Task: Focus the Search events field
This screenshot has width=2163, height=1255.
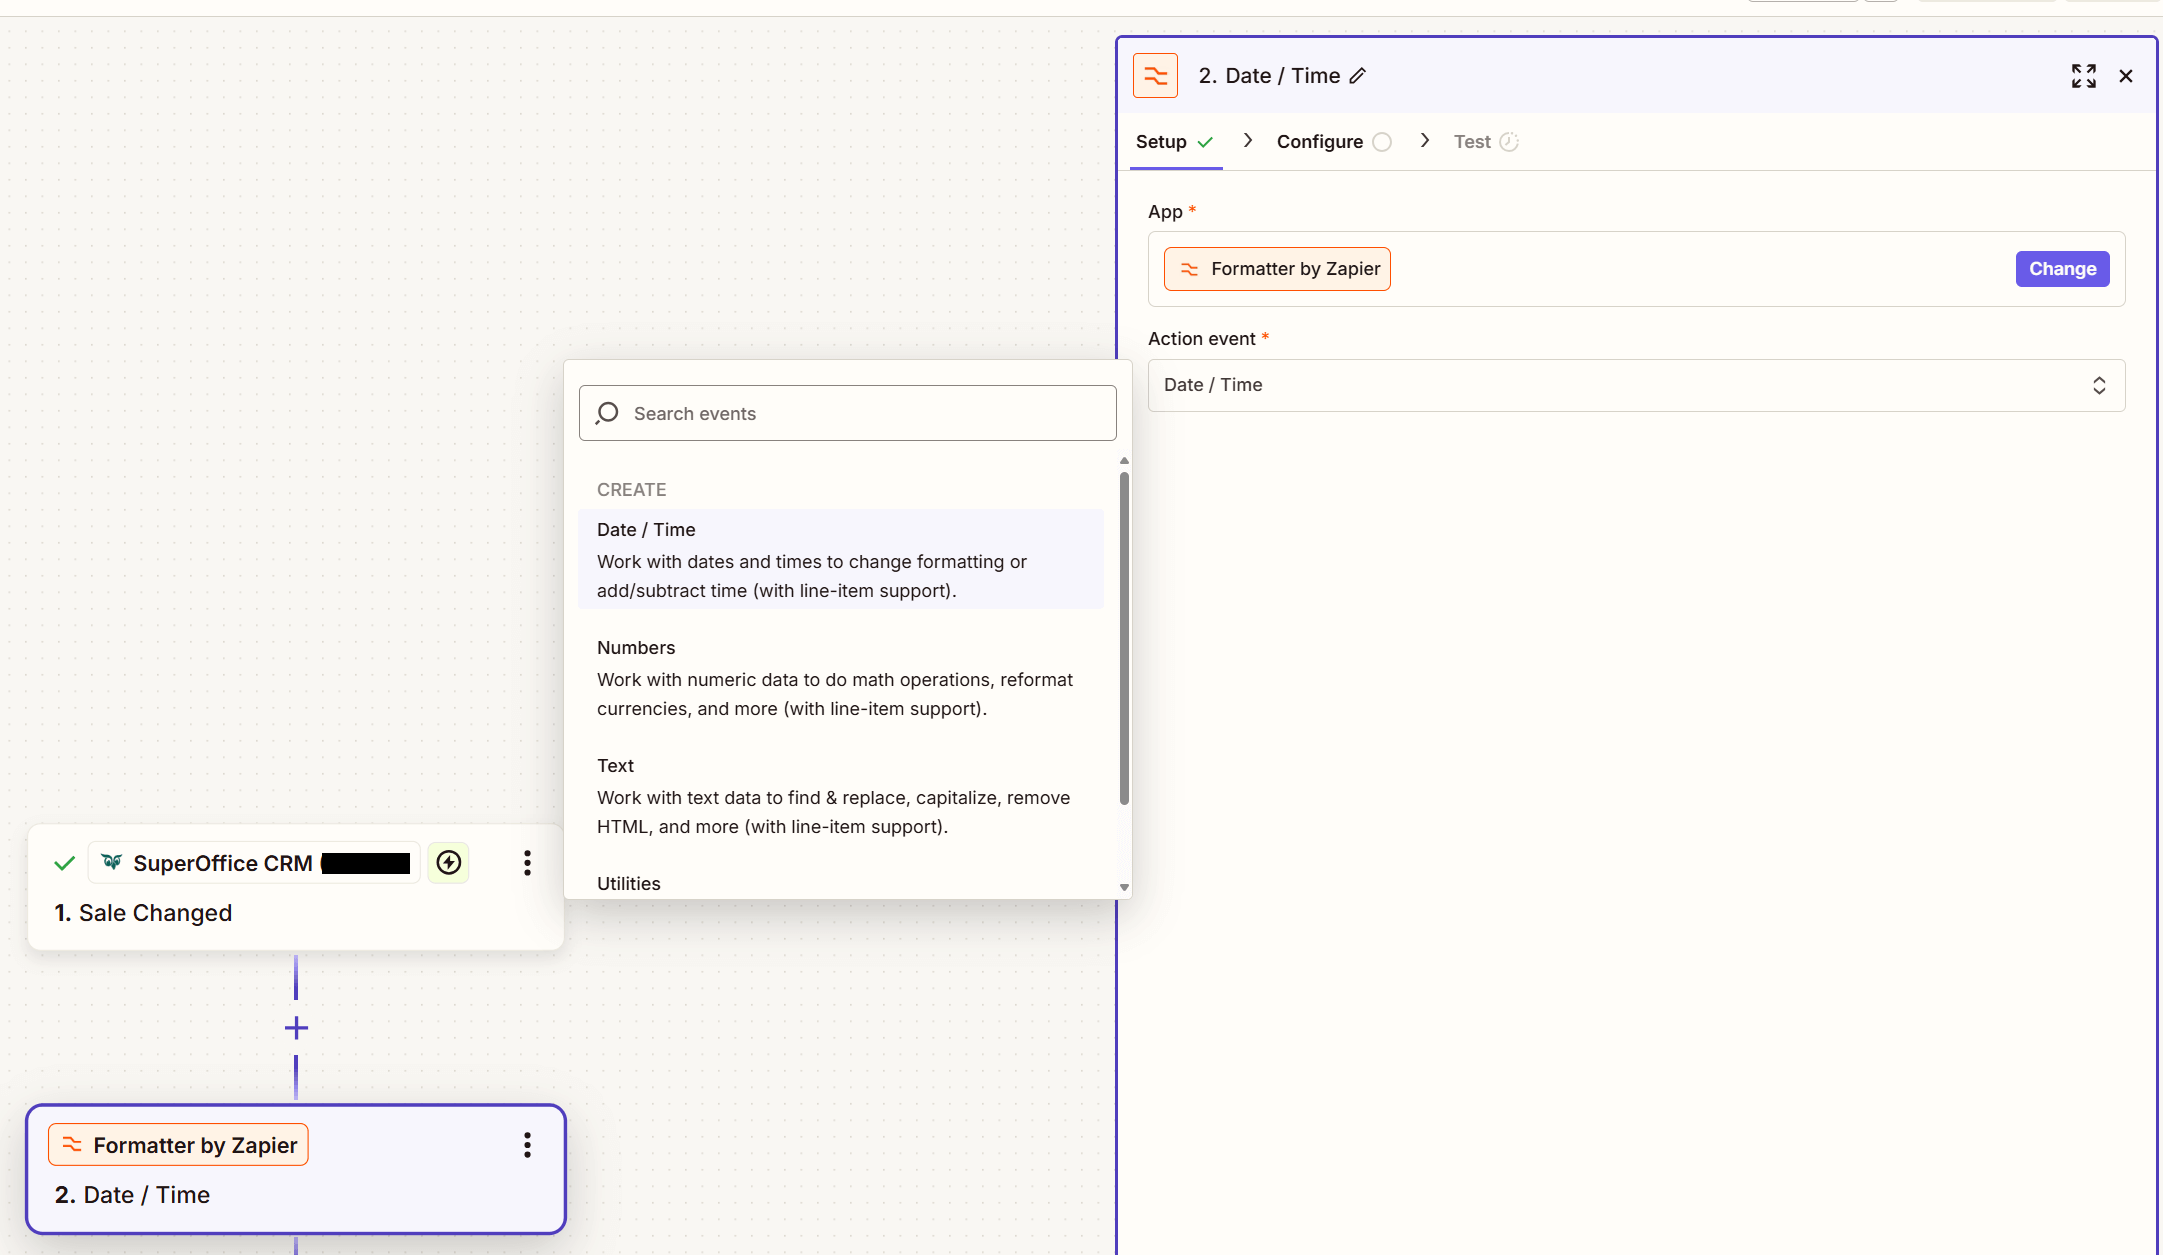Action: click(x=848, y=413)
